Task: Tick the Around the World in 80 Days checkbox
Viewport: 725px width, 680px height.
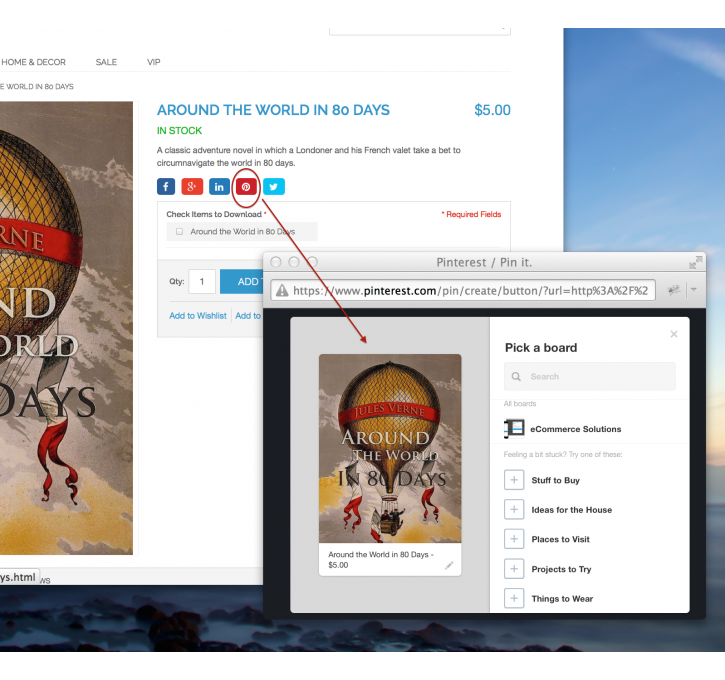Action: (179, 232)
